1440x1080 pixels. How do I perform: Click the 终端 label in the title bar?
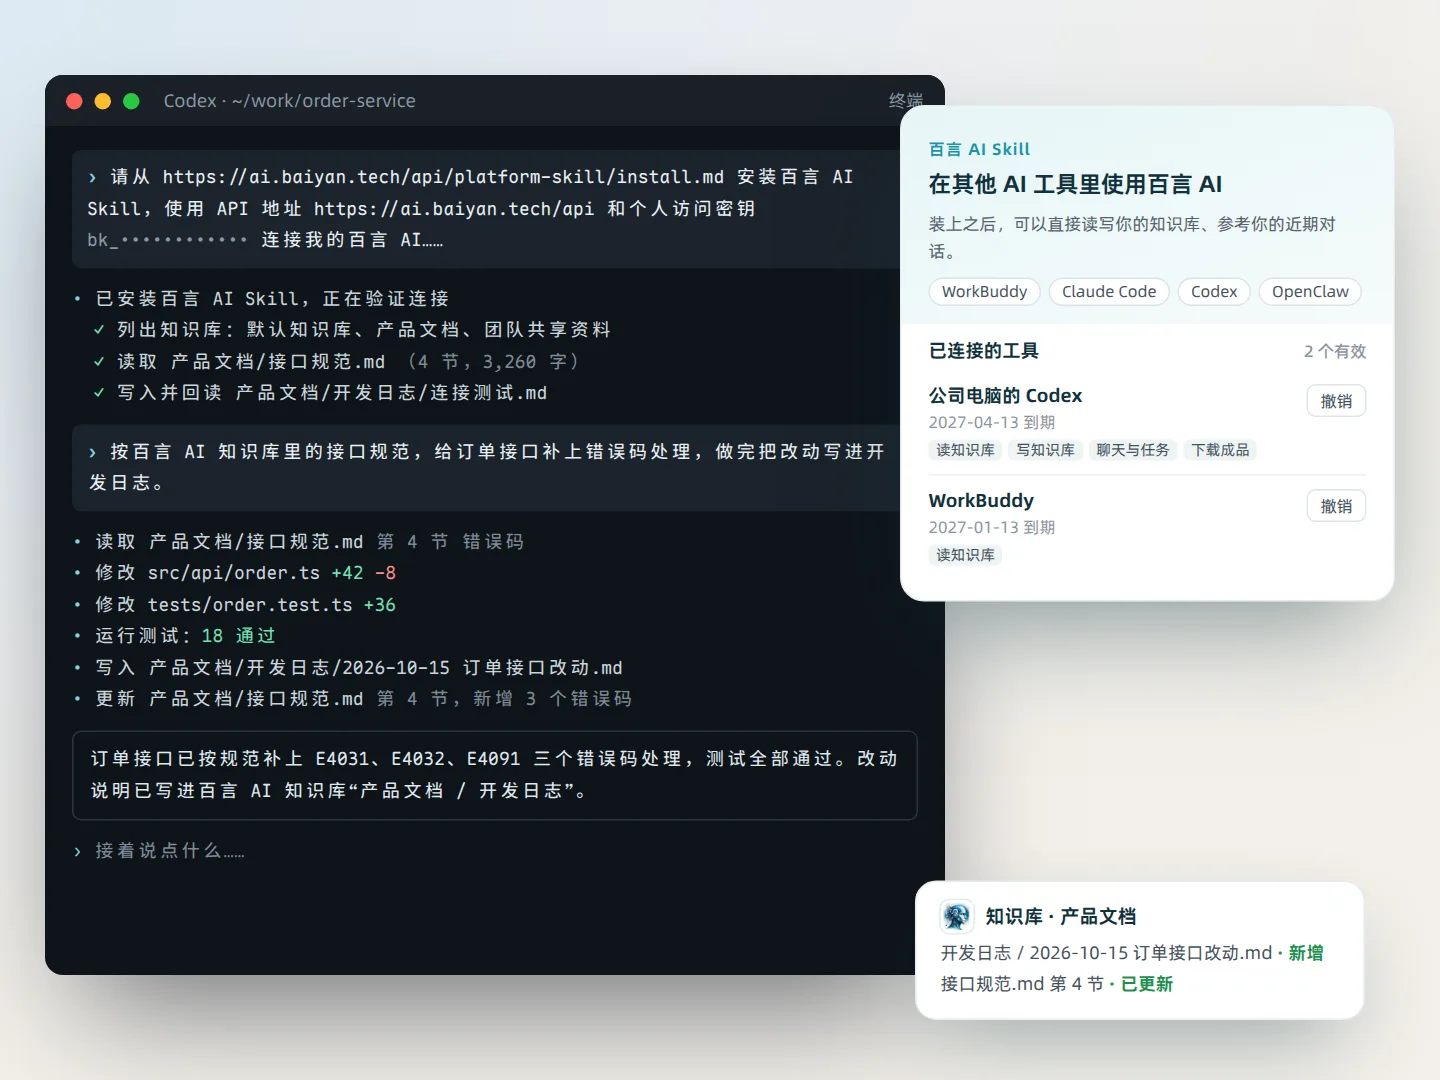(x=906, y=101)
